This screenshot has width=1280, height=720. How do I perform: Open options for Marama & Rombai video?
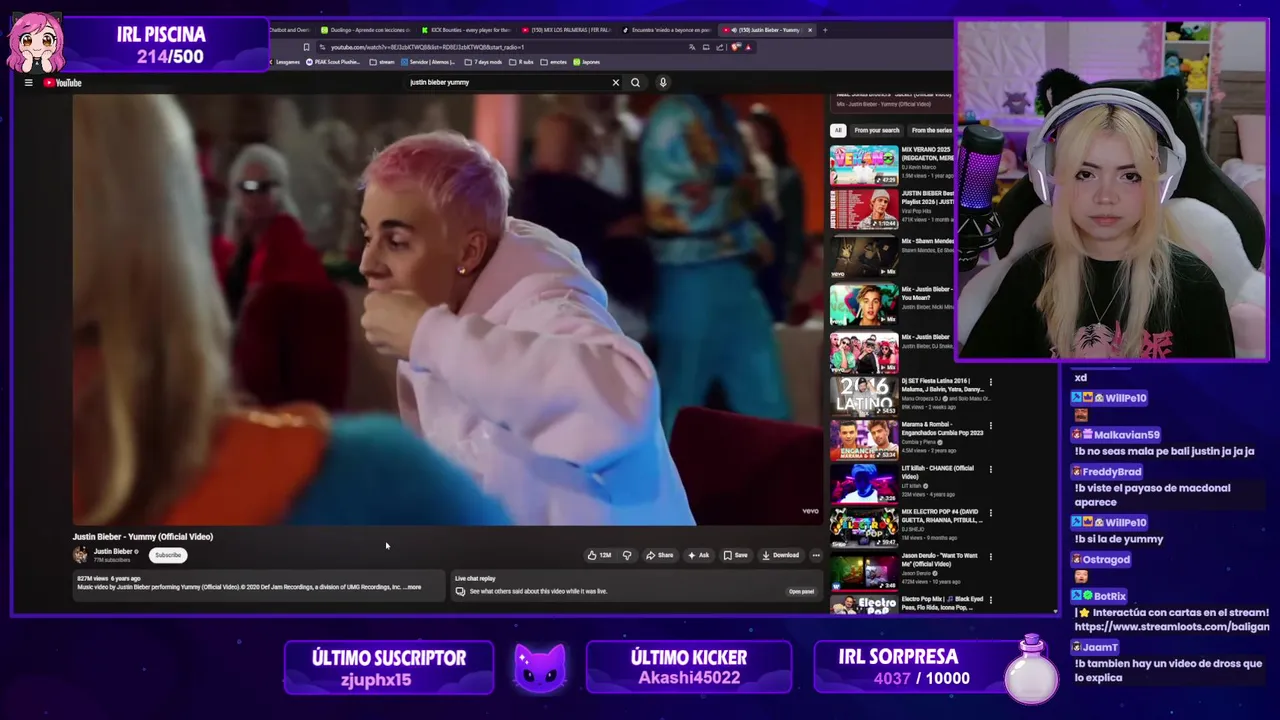(991, 426)
